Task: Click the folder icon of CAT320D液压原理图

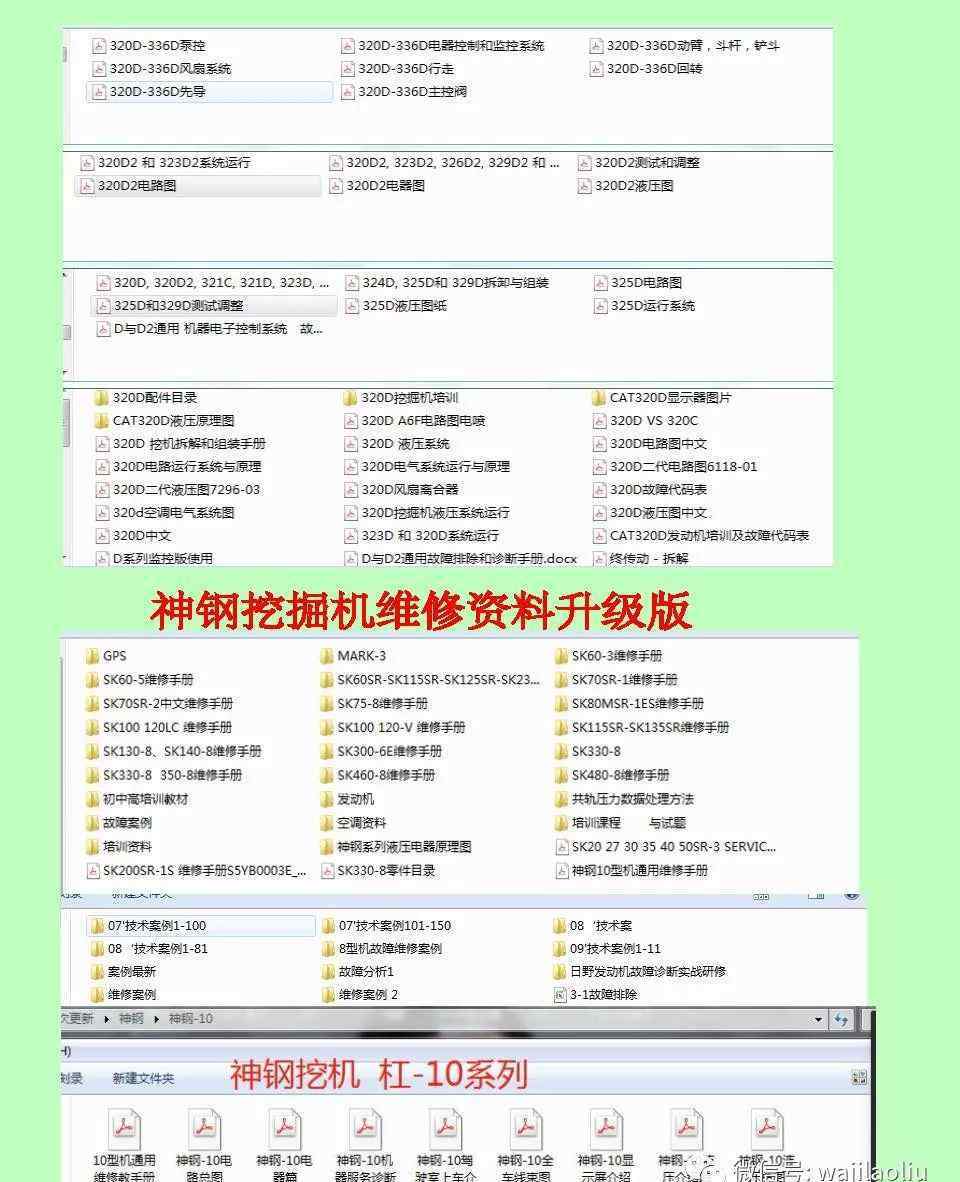Action: [101, 421]
